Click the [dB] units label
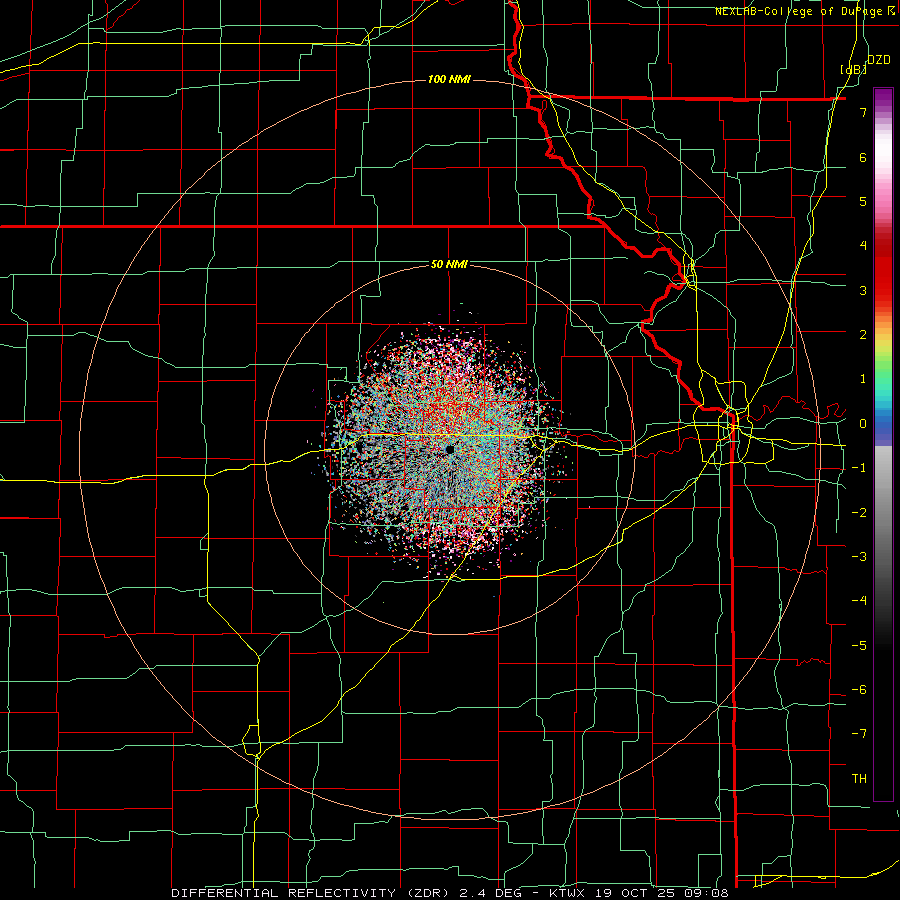Viewport: 900px width, 900px height. 854,69
